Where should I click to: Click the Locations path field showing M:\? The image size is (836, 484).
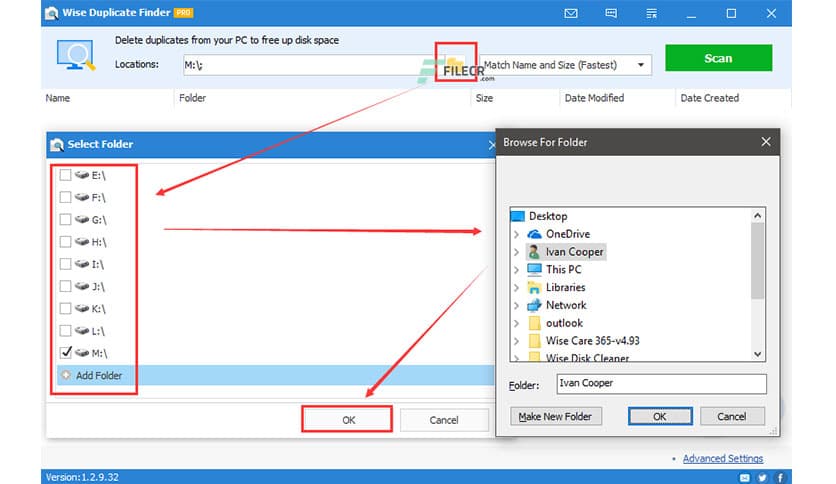315,65
